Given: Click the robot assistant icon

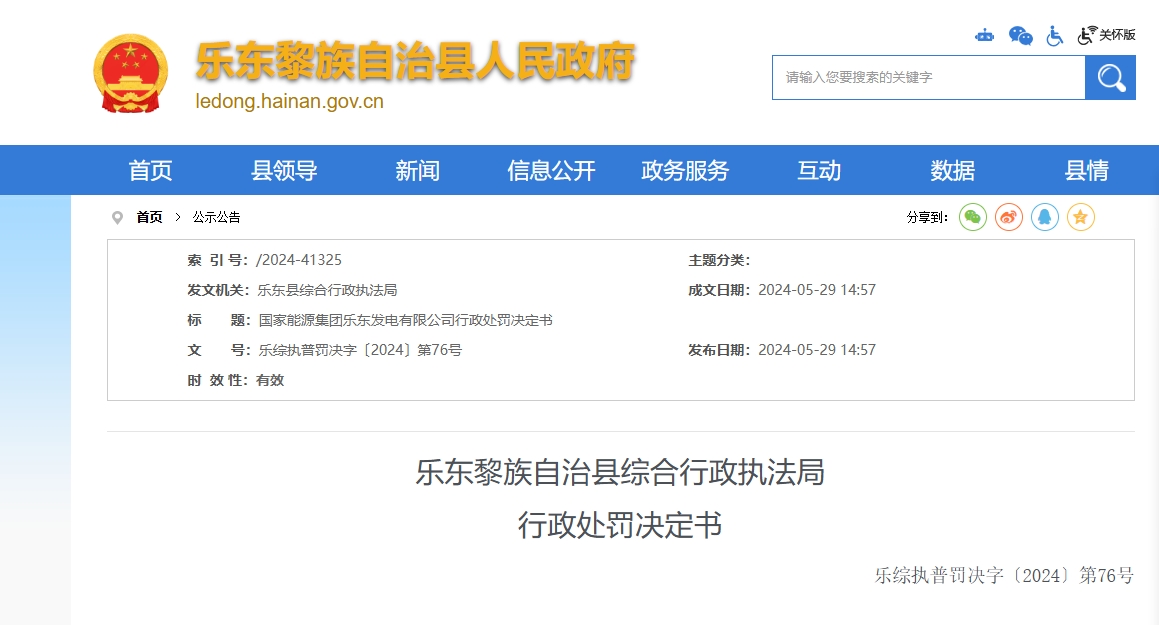Looking at the screenshot, I should point(985,36).
